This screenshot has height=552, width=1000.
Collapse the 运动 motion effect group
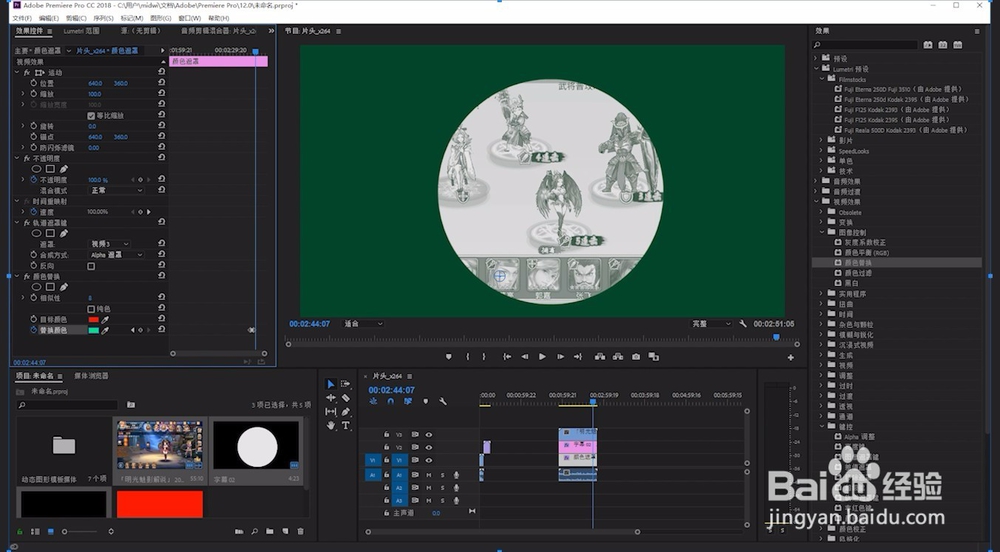(x=17, y=73)
